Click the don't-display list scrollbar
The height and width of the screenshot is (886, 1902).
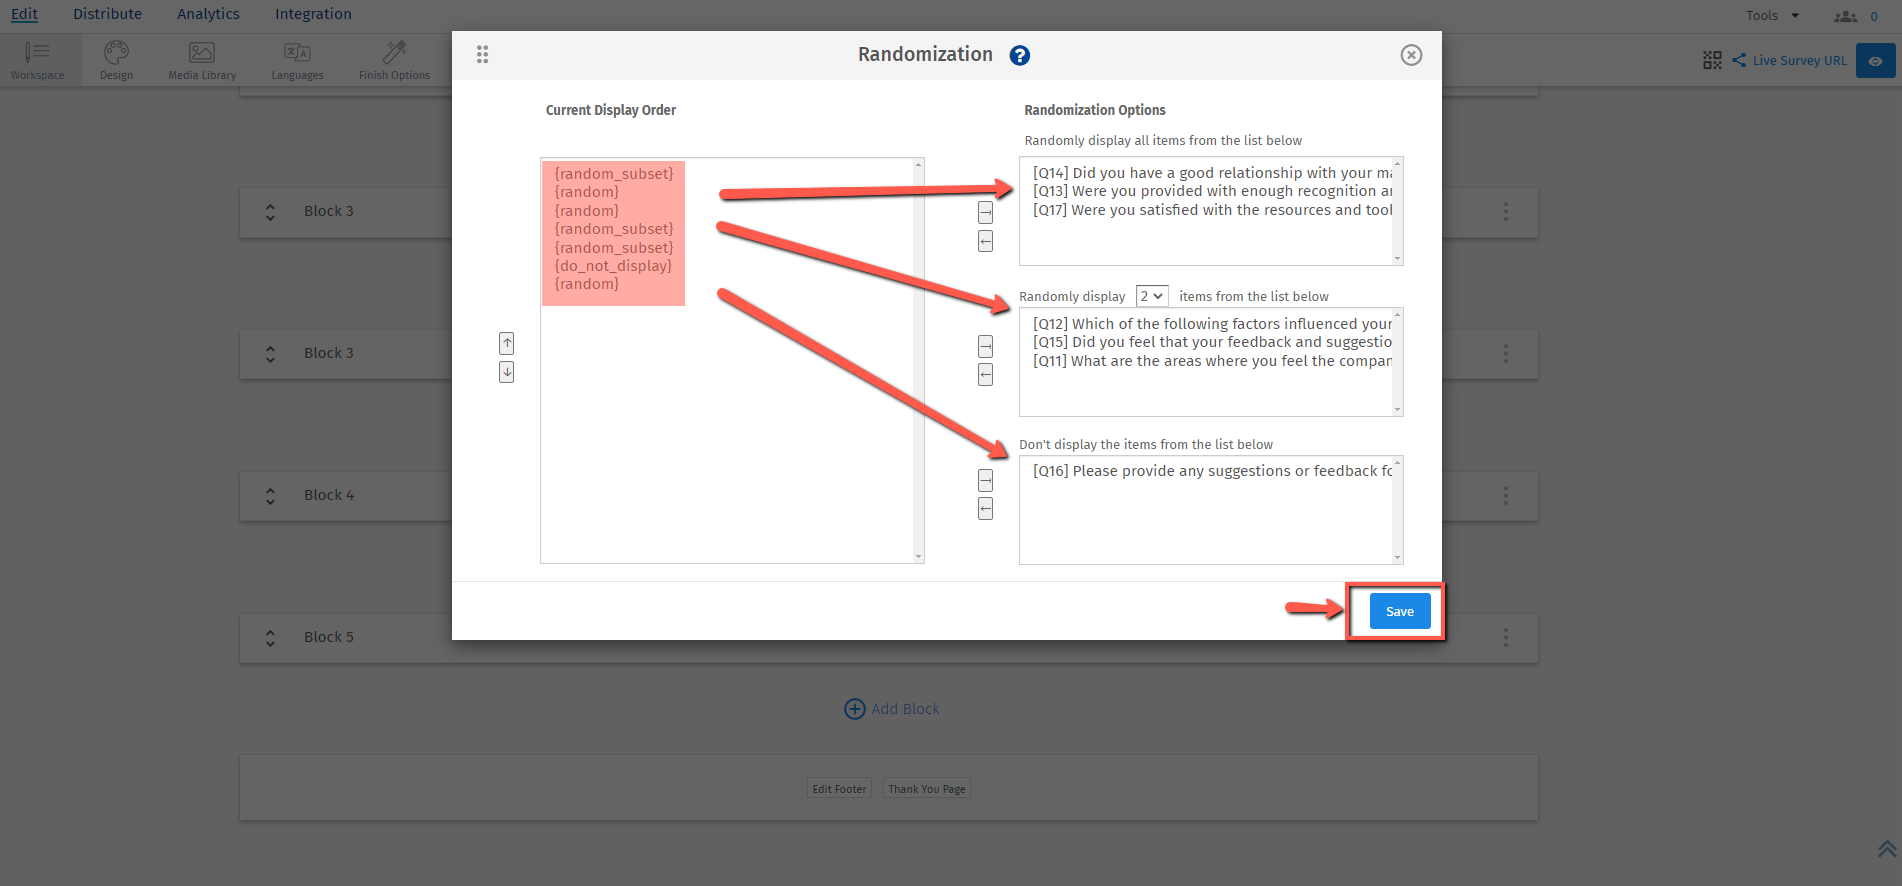tap(1398, 510)
